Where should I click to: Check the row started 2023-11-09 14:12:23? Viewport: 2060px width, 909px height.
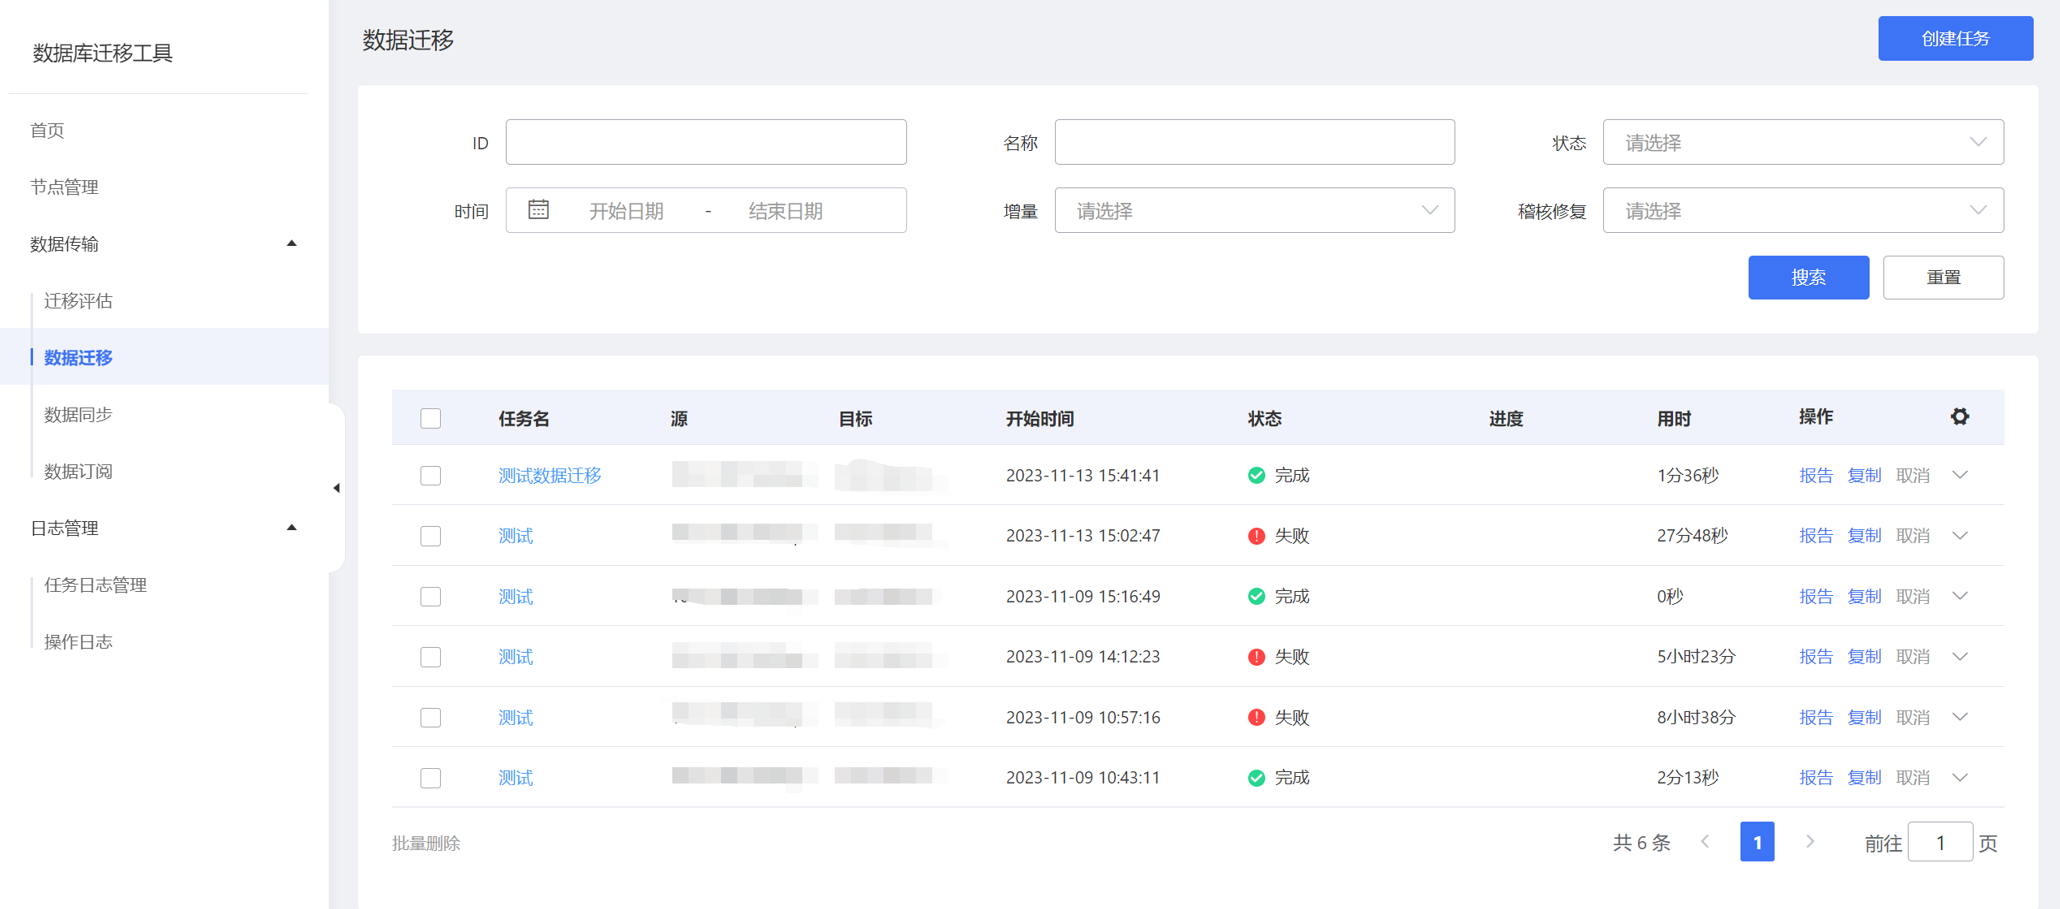[x=431, y=657]
